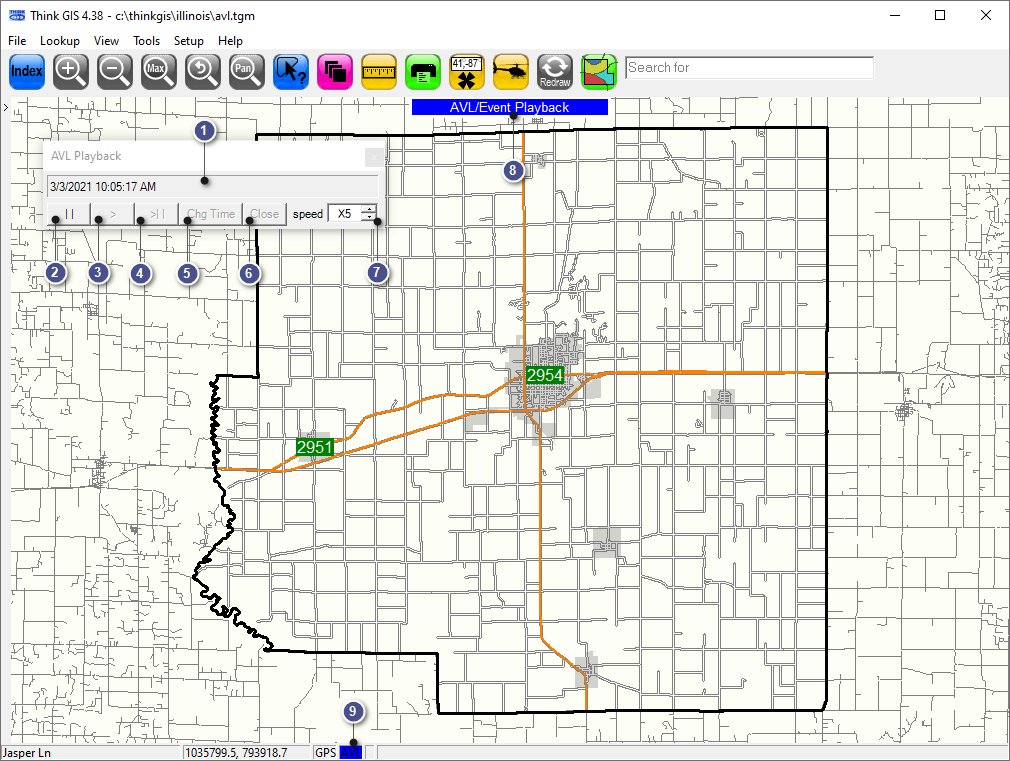Click the AVL Playback dialog title

86,156
